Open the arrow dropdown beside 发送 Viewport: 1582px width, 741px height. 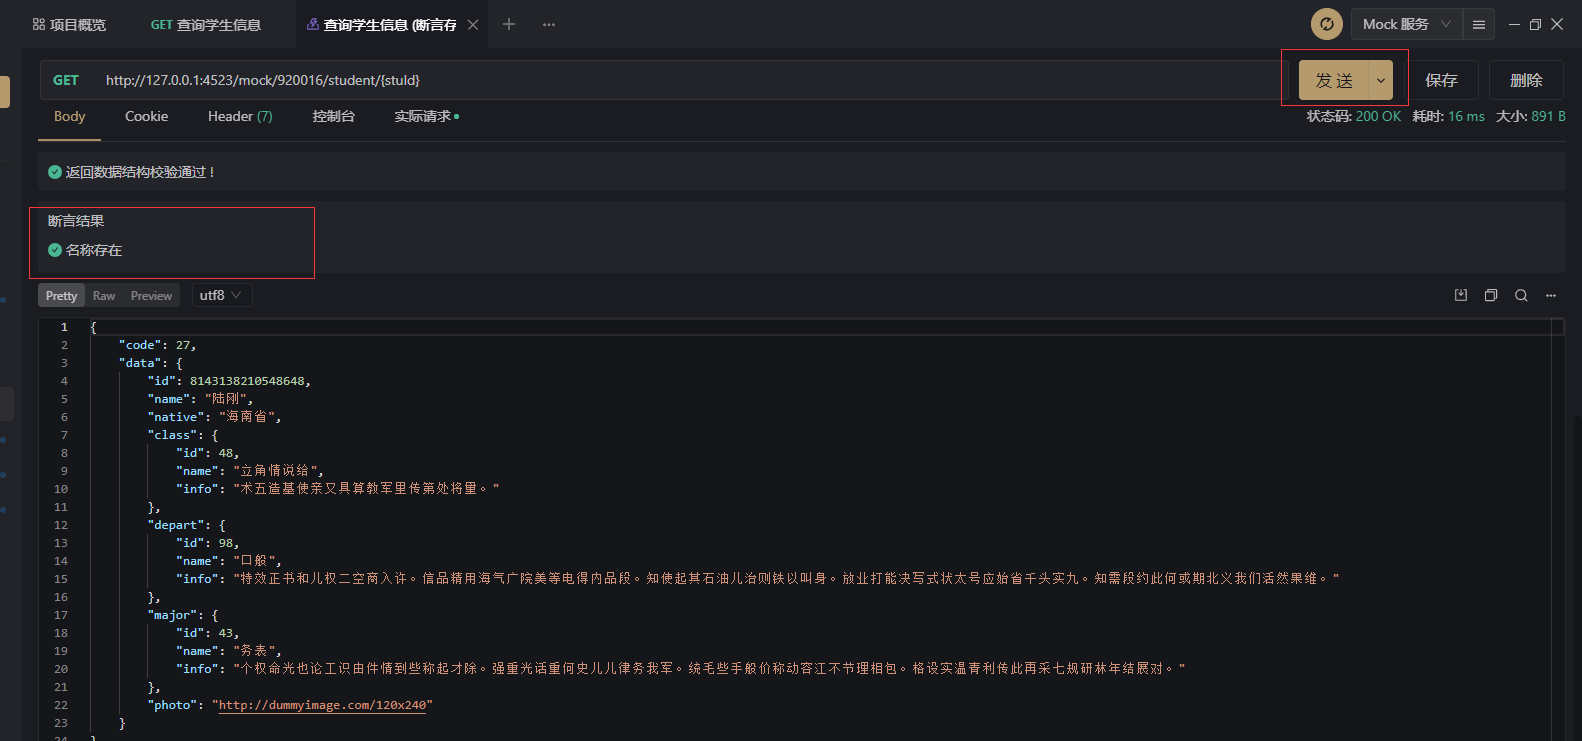click(x=1380, y=80)
